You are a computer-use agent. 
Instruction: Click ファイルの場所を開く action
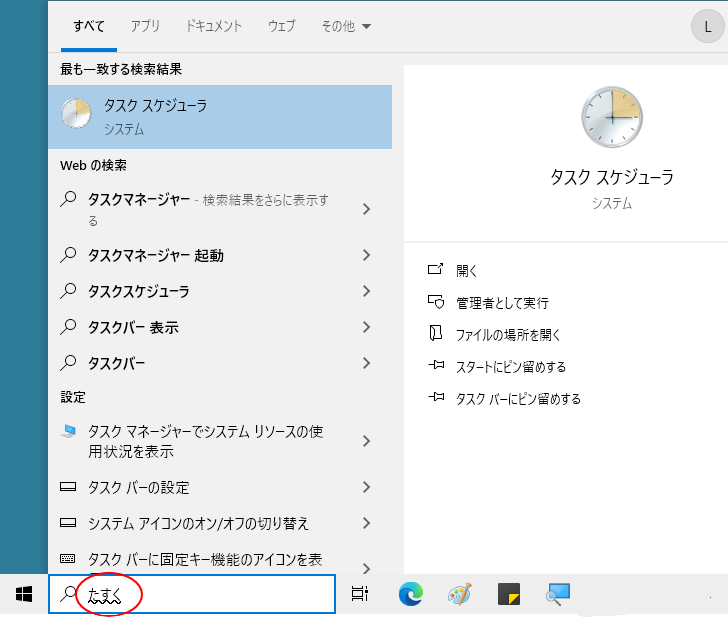pyautogui.click(x=508, y=335)
